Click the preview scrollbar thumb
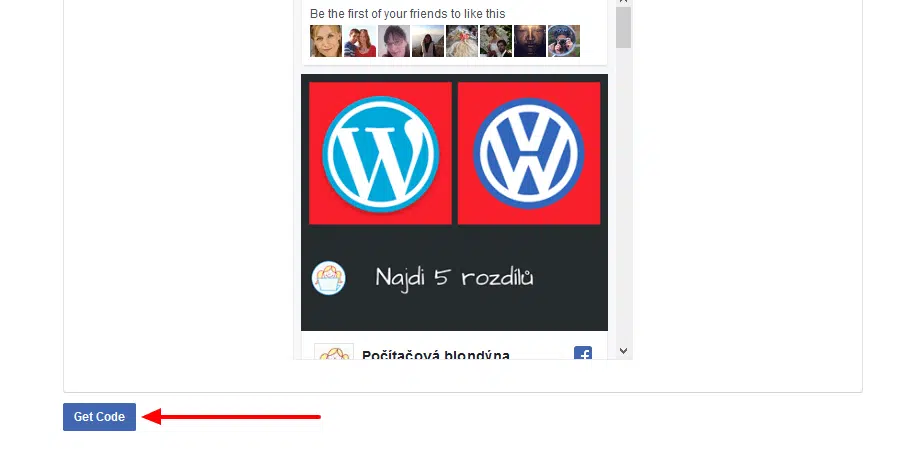This screenshot has height=449, width=922. (x=623, y=28)
